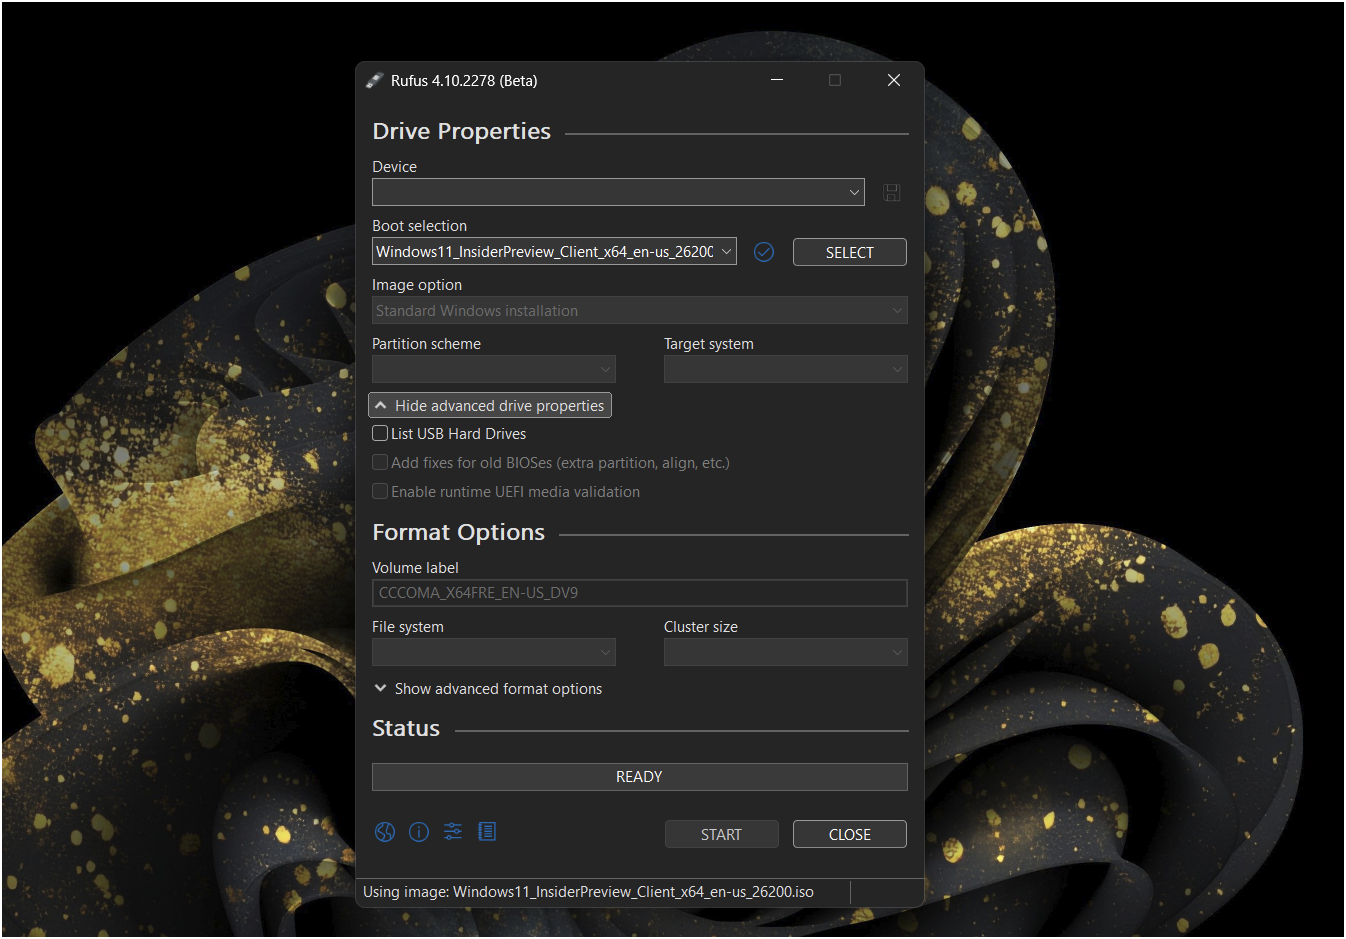Open the Boot selection dropdown
This screenshot has width=1346, height=939.
pyautogui.click(x=554, y=252)
